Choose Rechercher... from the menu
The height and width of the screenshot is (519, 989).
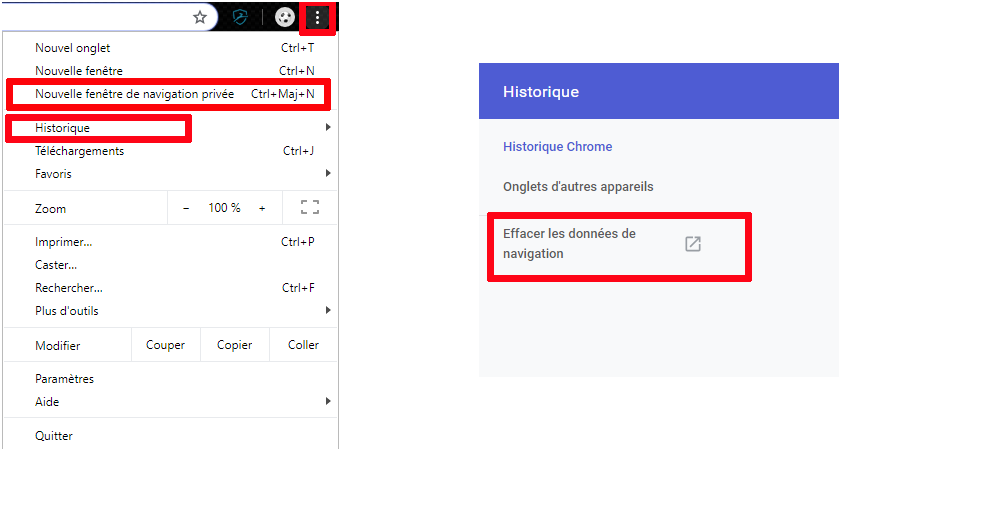[170, 288]
